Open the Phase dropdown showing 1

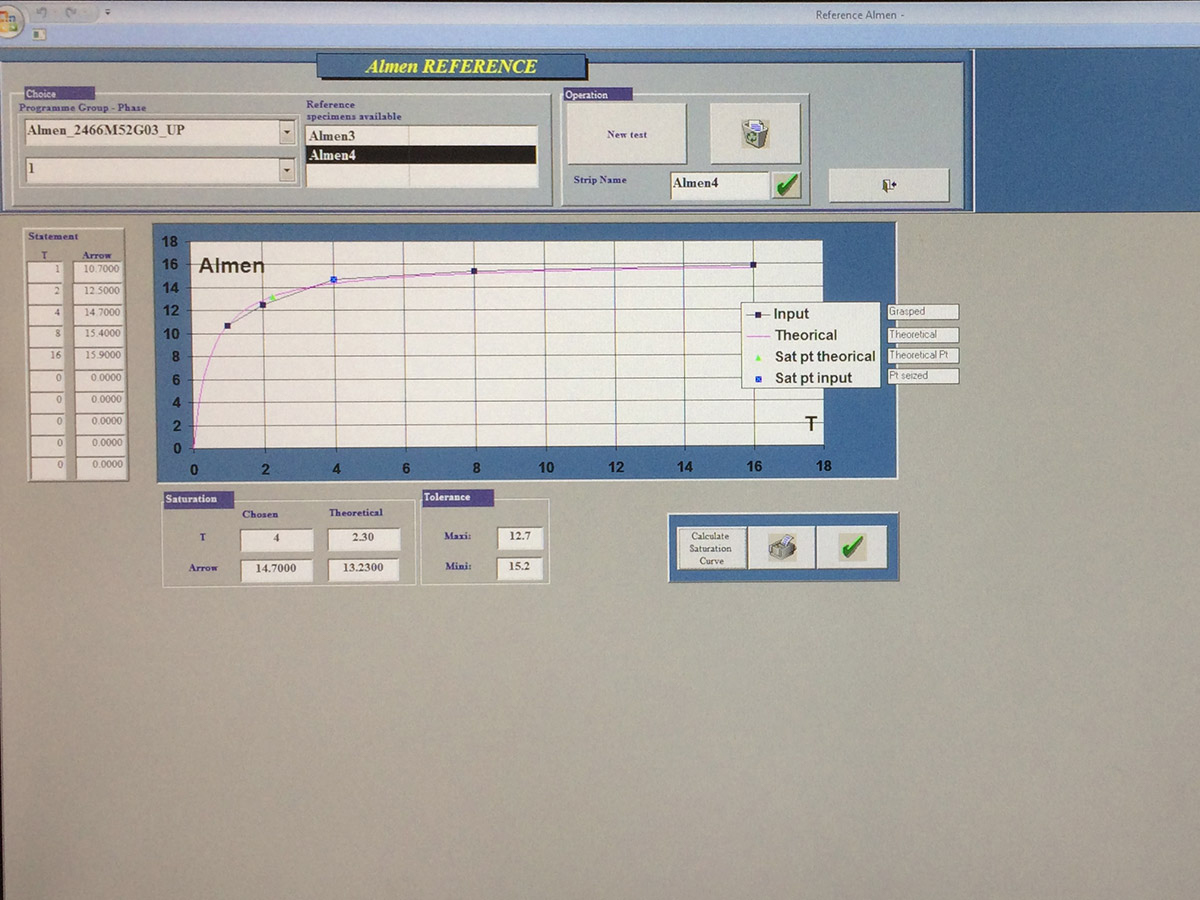[x=287, y=171]
